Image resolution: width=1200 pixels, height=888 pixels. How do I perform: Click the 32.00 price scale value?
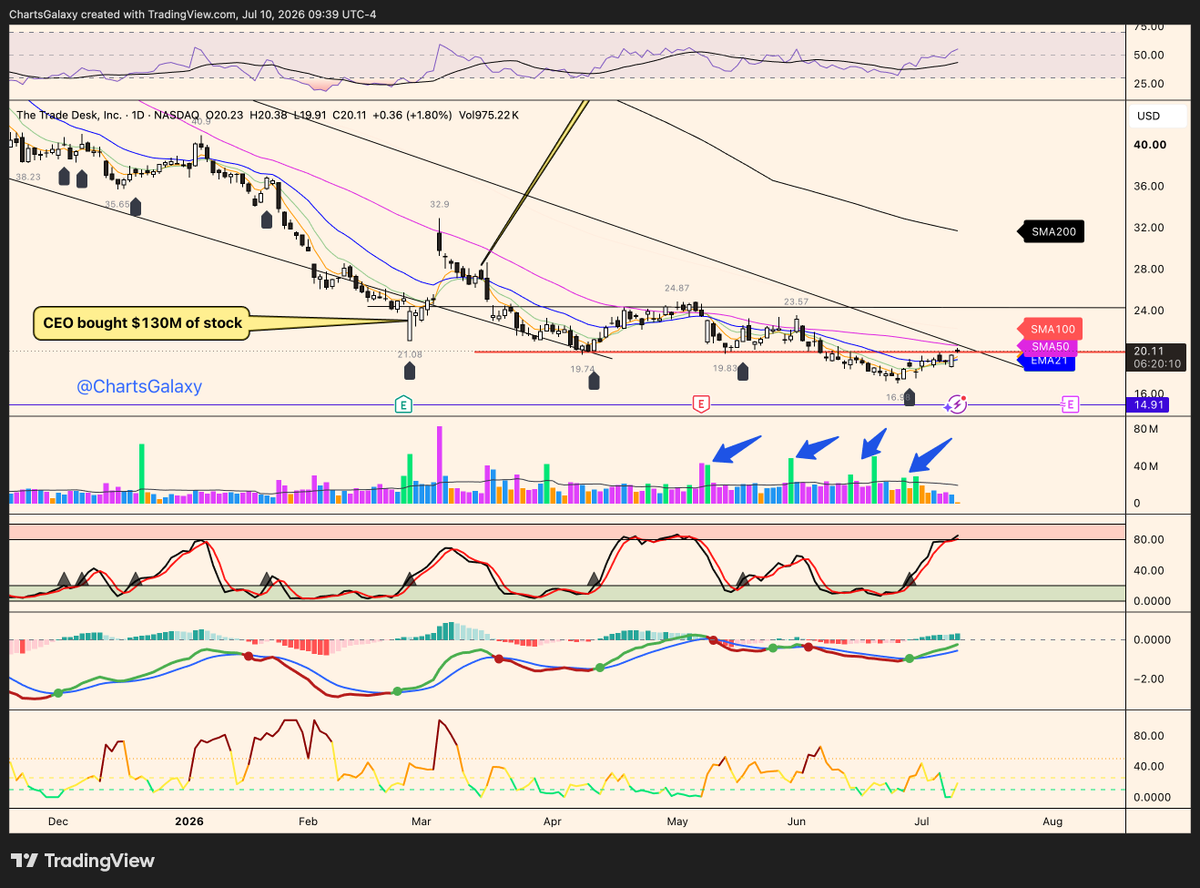(1151, 228)
